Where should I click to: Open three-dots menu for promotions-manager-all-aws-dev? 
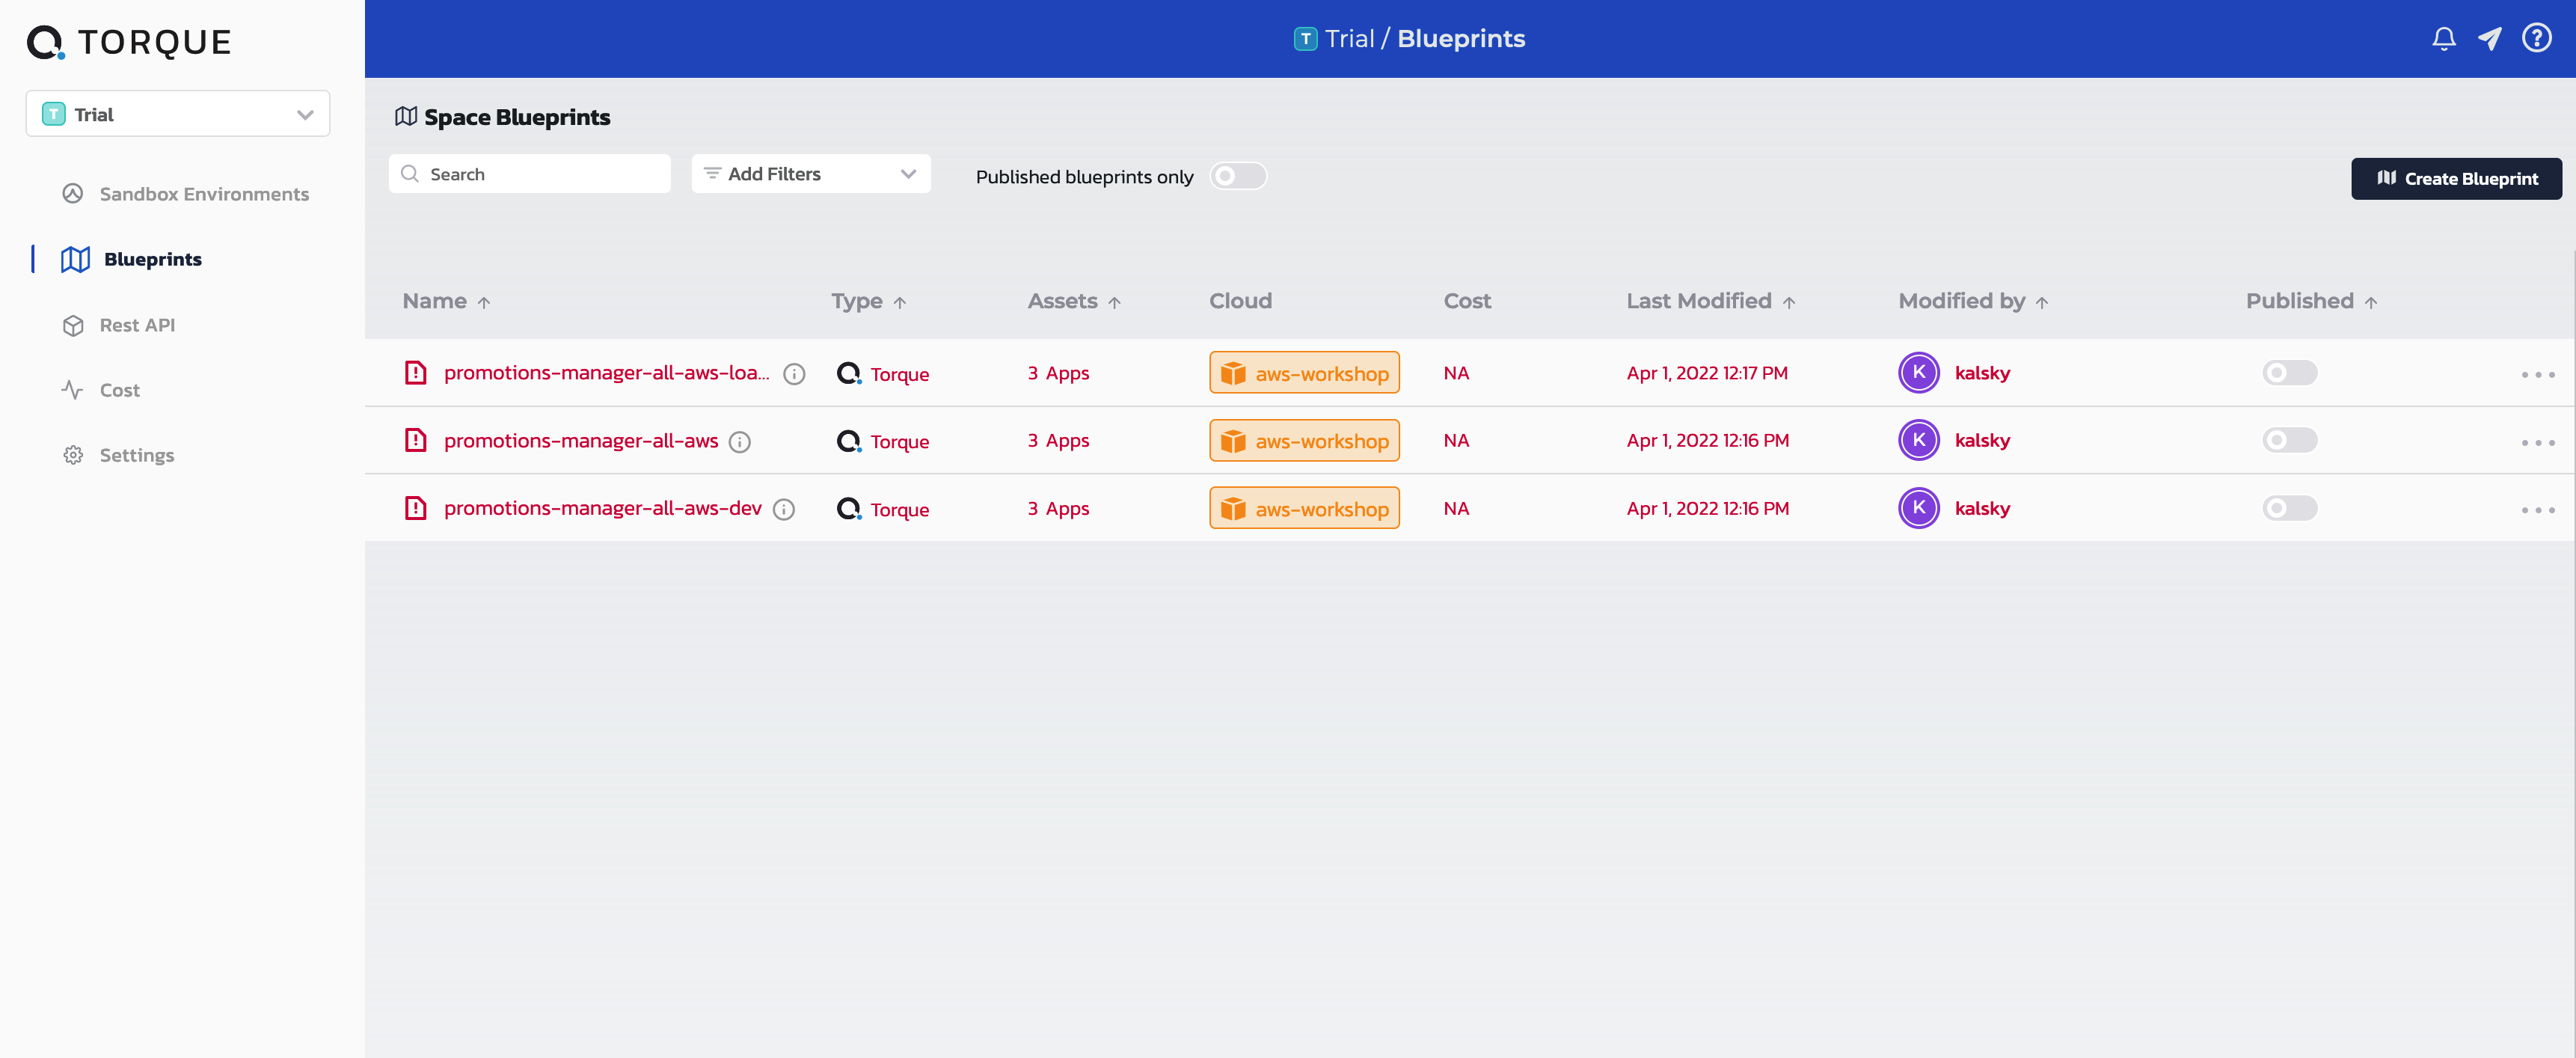[x=2537, y=510]
